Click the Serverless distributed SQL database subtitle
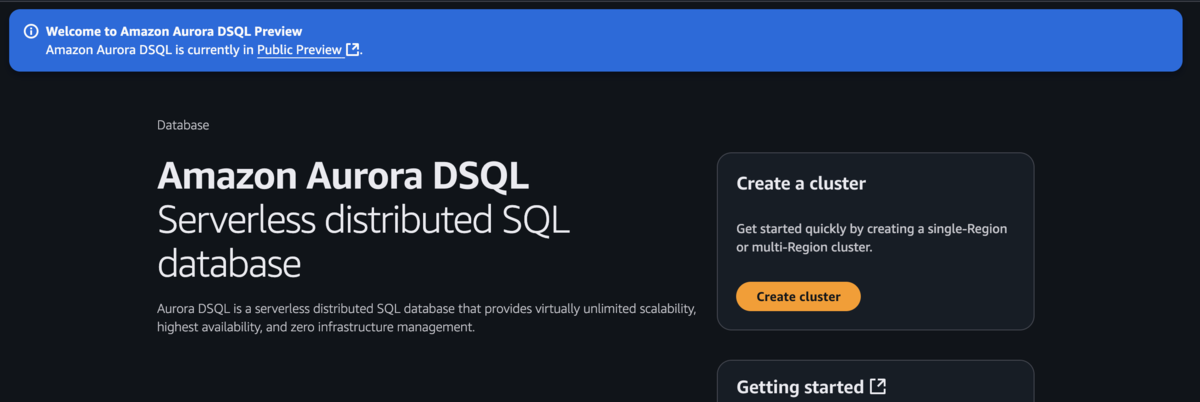The height and width of the screenshot is (402, 1200). (x=363, y=243)
